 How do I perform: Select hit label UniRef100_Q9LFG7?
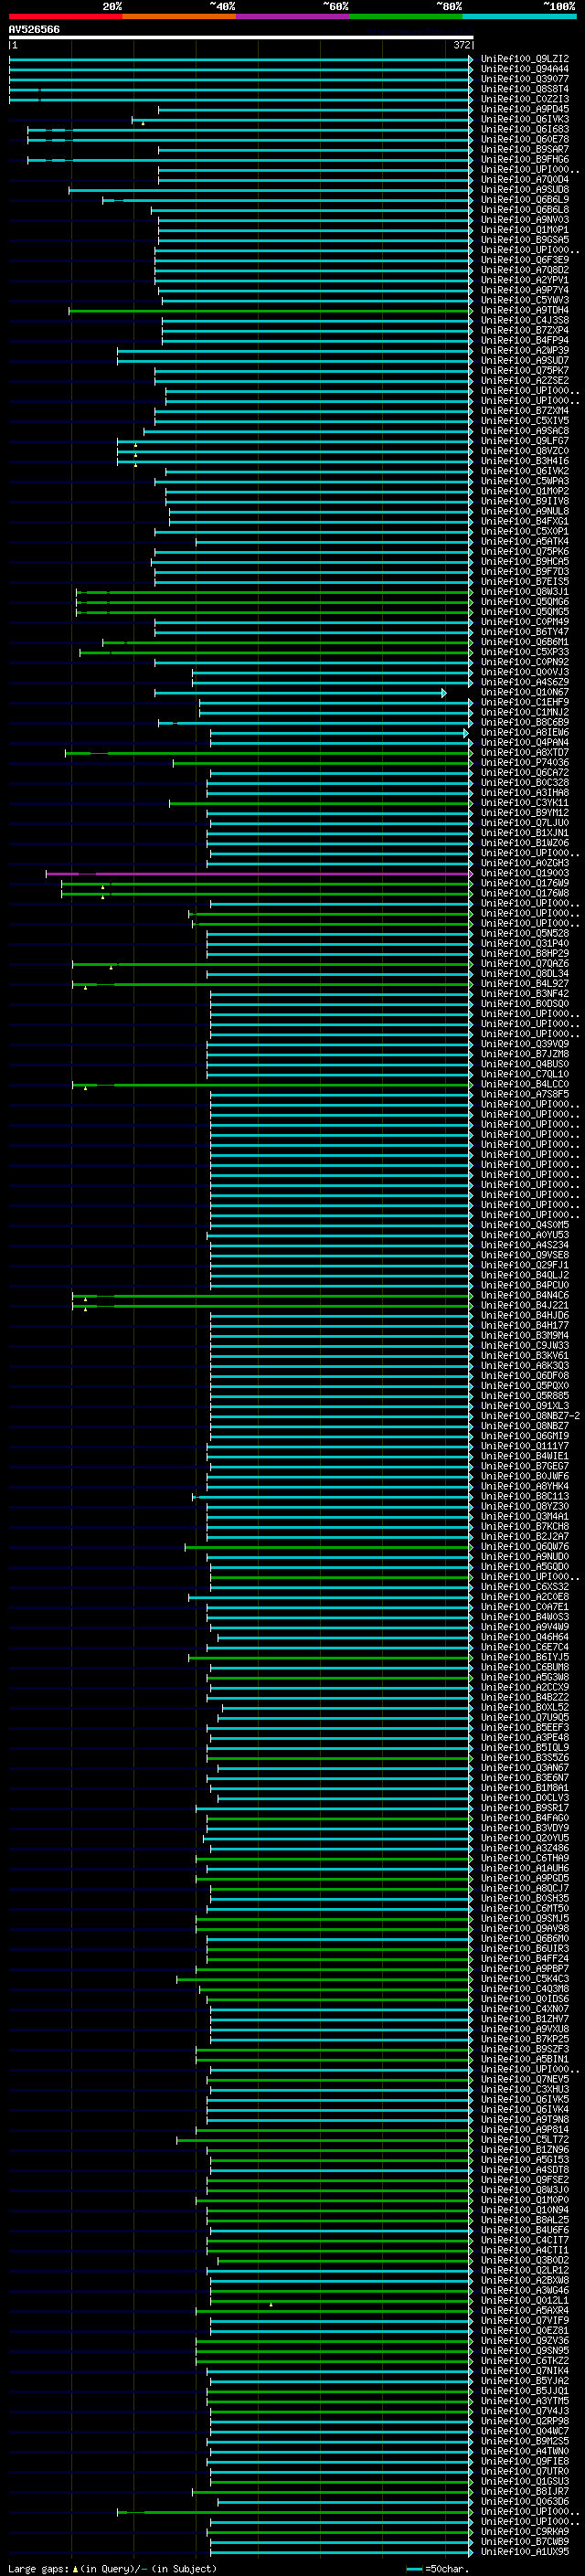coord(524,441)
